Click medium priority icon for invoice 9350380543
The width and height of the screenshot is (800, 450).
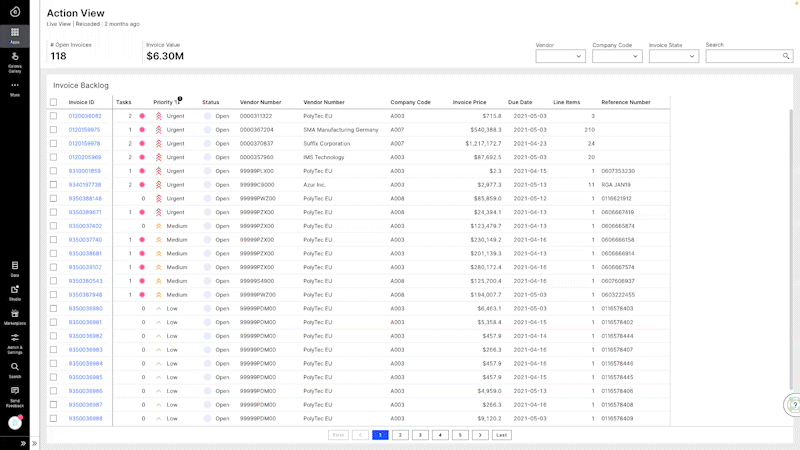pos(159,281)
